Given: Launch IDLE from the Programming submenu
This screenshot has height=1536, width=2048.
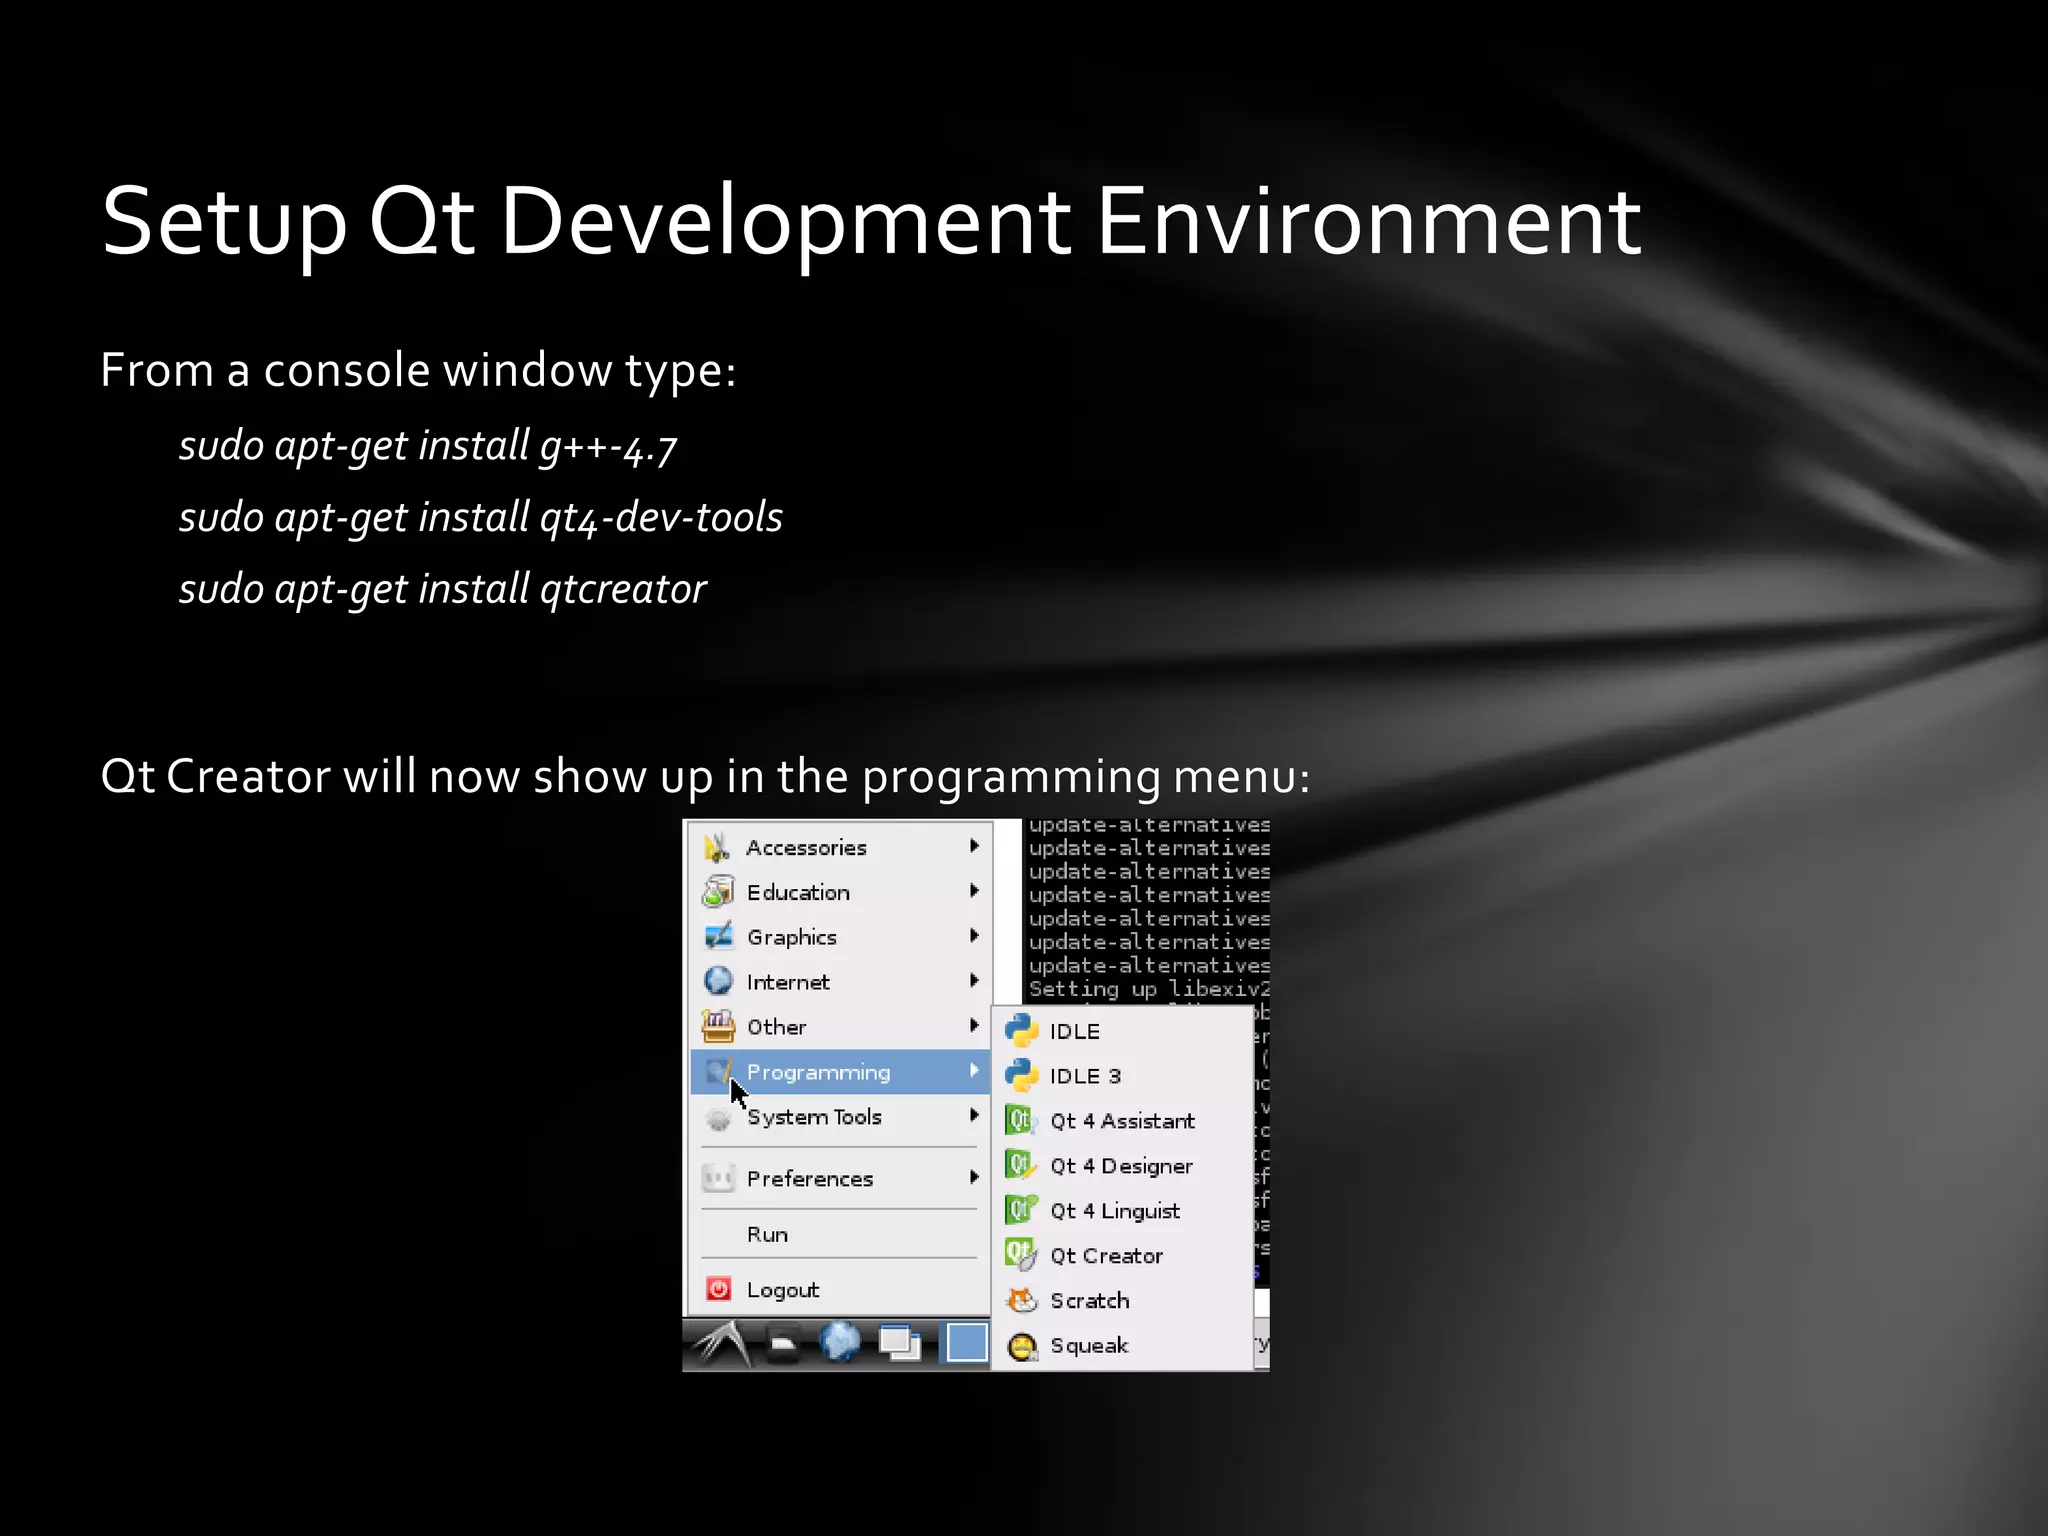Looking at the screenshot, I should pos(1124,1031).
